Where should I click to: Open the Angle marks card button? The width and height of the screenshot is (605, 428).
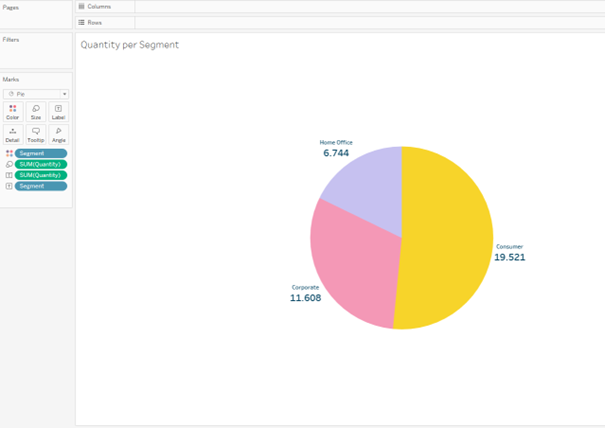pyautogui.click(x=59, y=135)
